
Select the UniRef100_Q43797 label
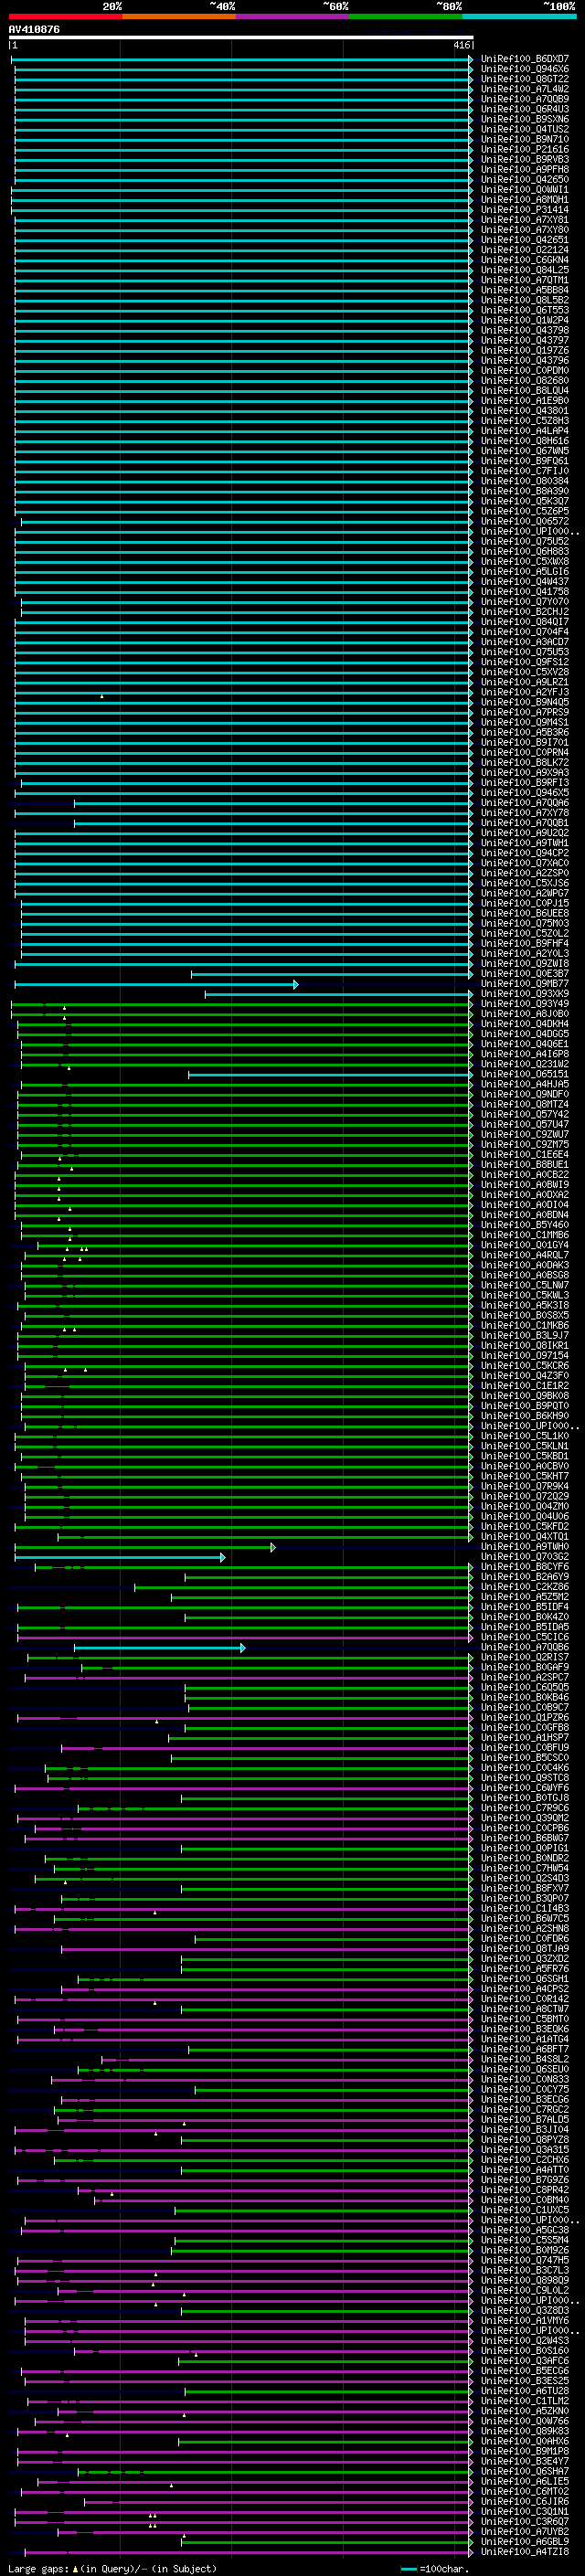pos(525,340)
